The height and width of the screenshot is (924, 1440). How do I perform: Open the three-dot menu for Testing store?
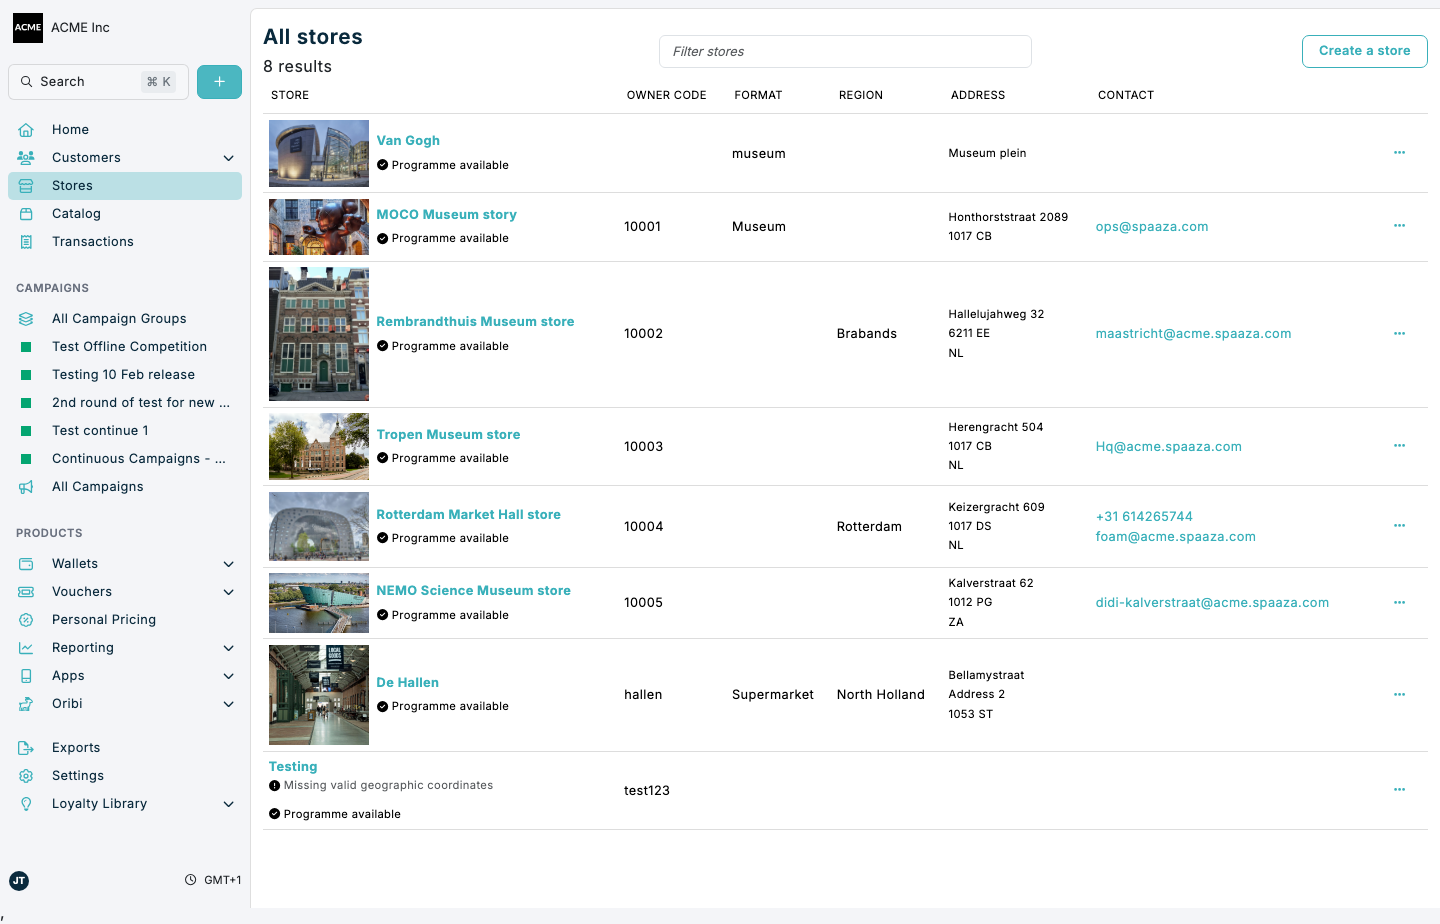(1399, 789)
